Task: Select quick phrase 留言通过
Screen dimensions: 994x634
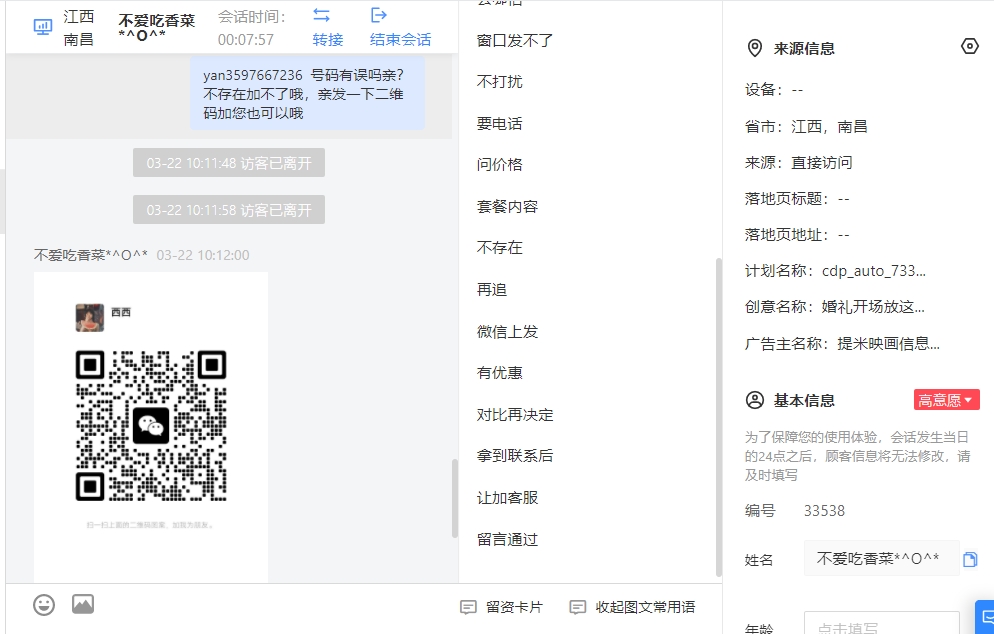Action: tap(507, 540)
